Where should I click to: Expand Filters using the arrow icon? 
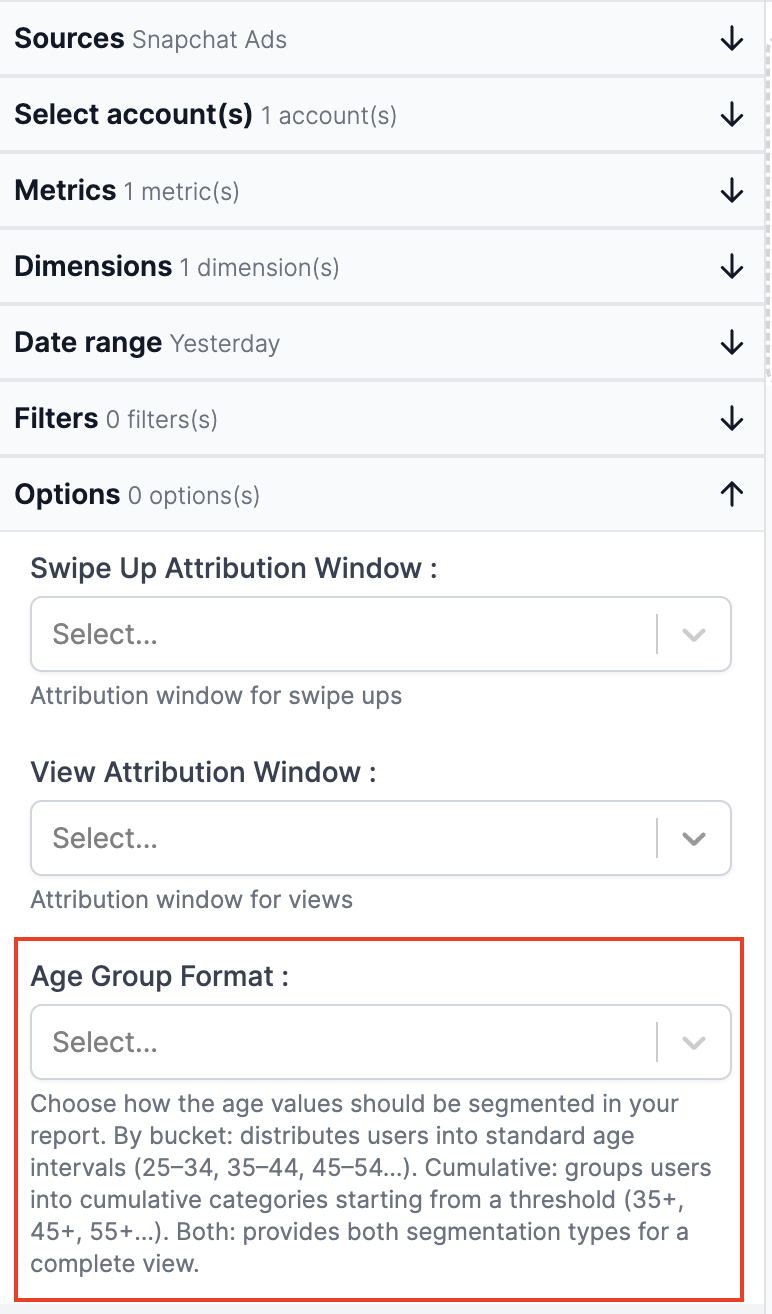pyautogui.click(x=732, y=418)
